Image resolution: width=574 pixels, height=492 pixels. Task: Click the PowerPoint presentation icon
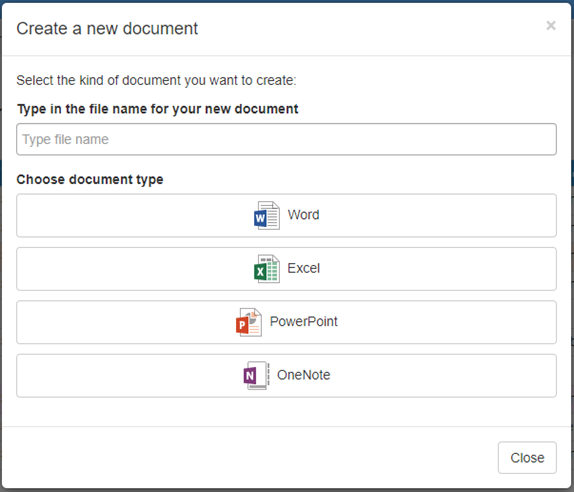(x=249, y=322)
